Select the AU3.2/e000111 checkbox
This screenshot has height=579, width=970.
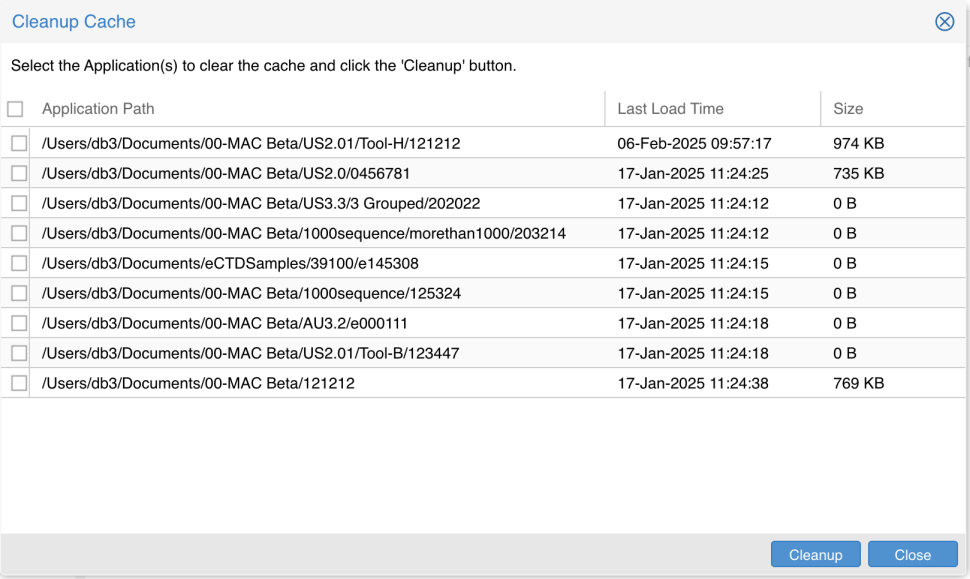[19, 323]
